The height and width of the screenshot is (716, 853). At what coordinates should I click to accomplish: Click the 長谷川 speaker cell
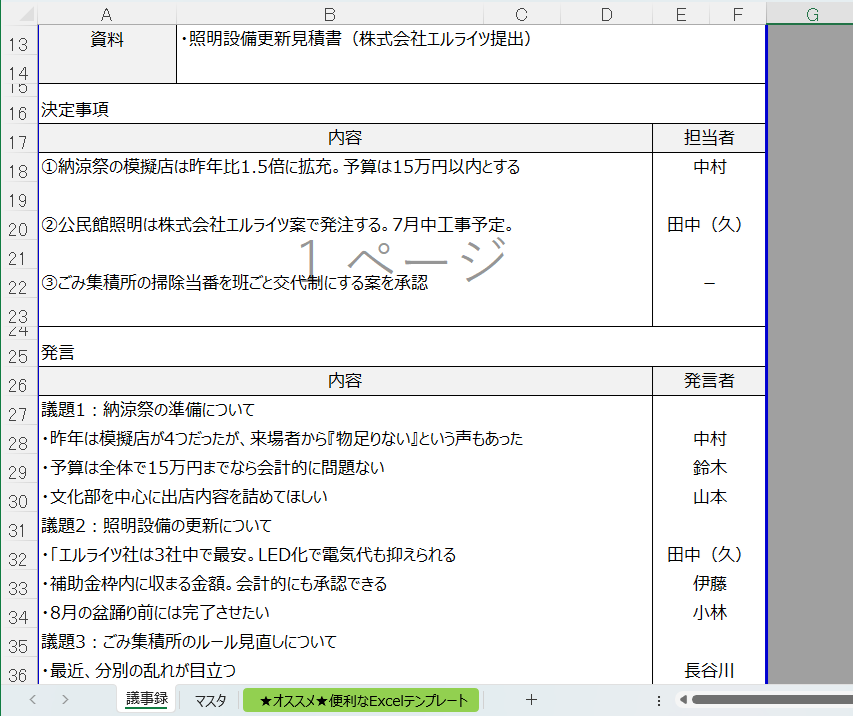point(708,670)
